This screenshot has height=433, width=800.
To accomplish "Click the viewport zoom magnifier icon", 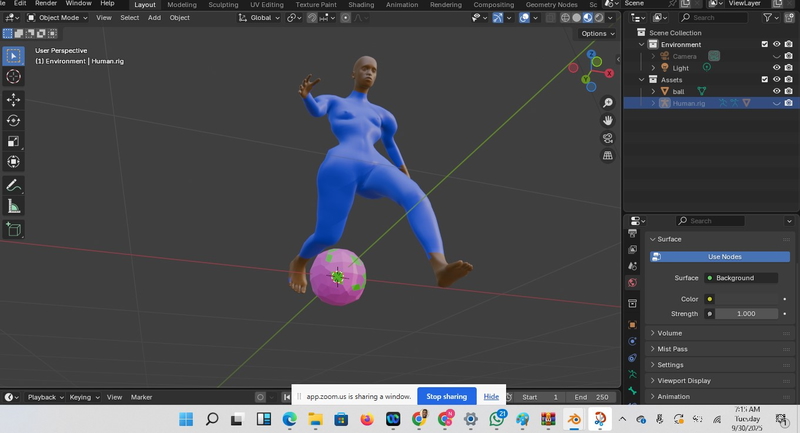I will pos(607,103).
